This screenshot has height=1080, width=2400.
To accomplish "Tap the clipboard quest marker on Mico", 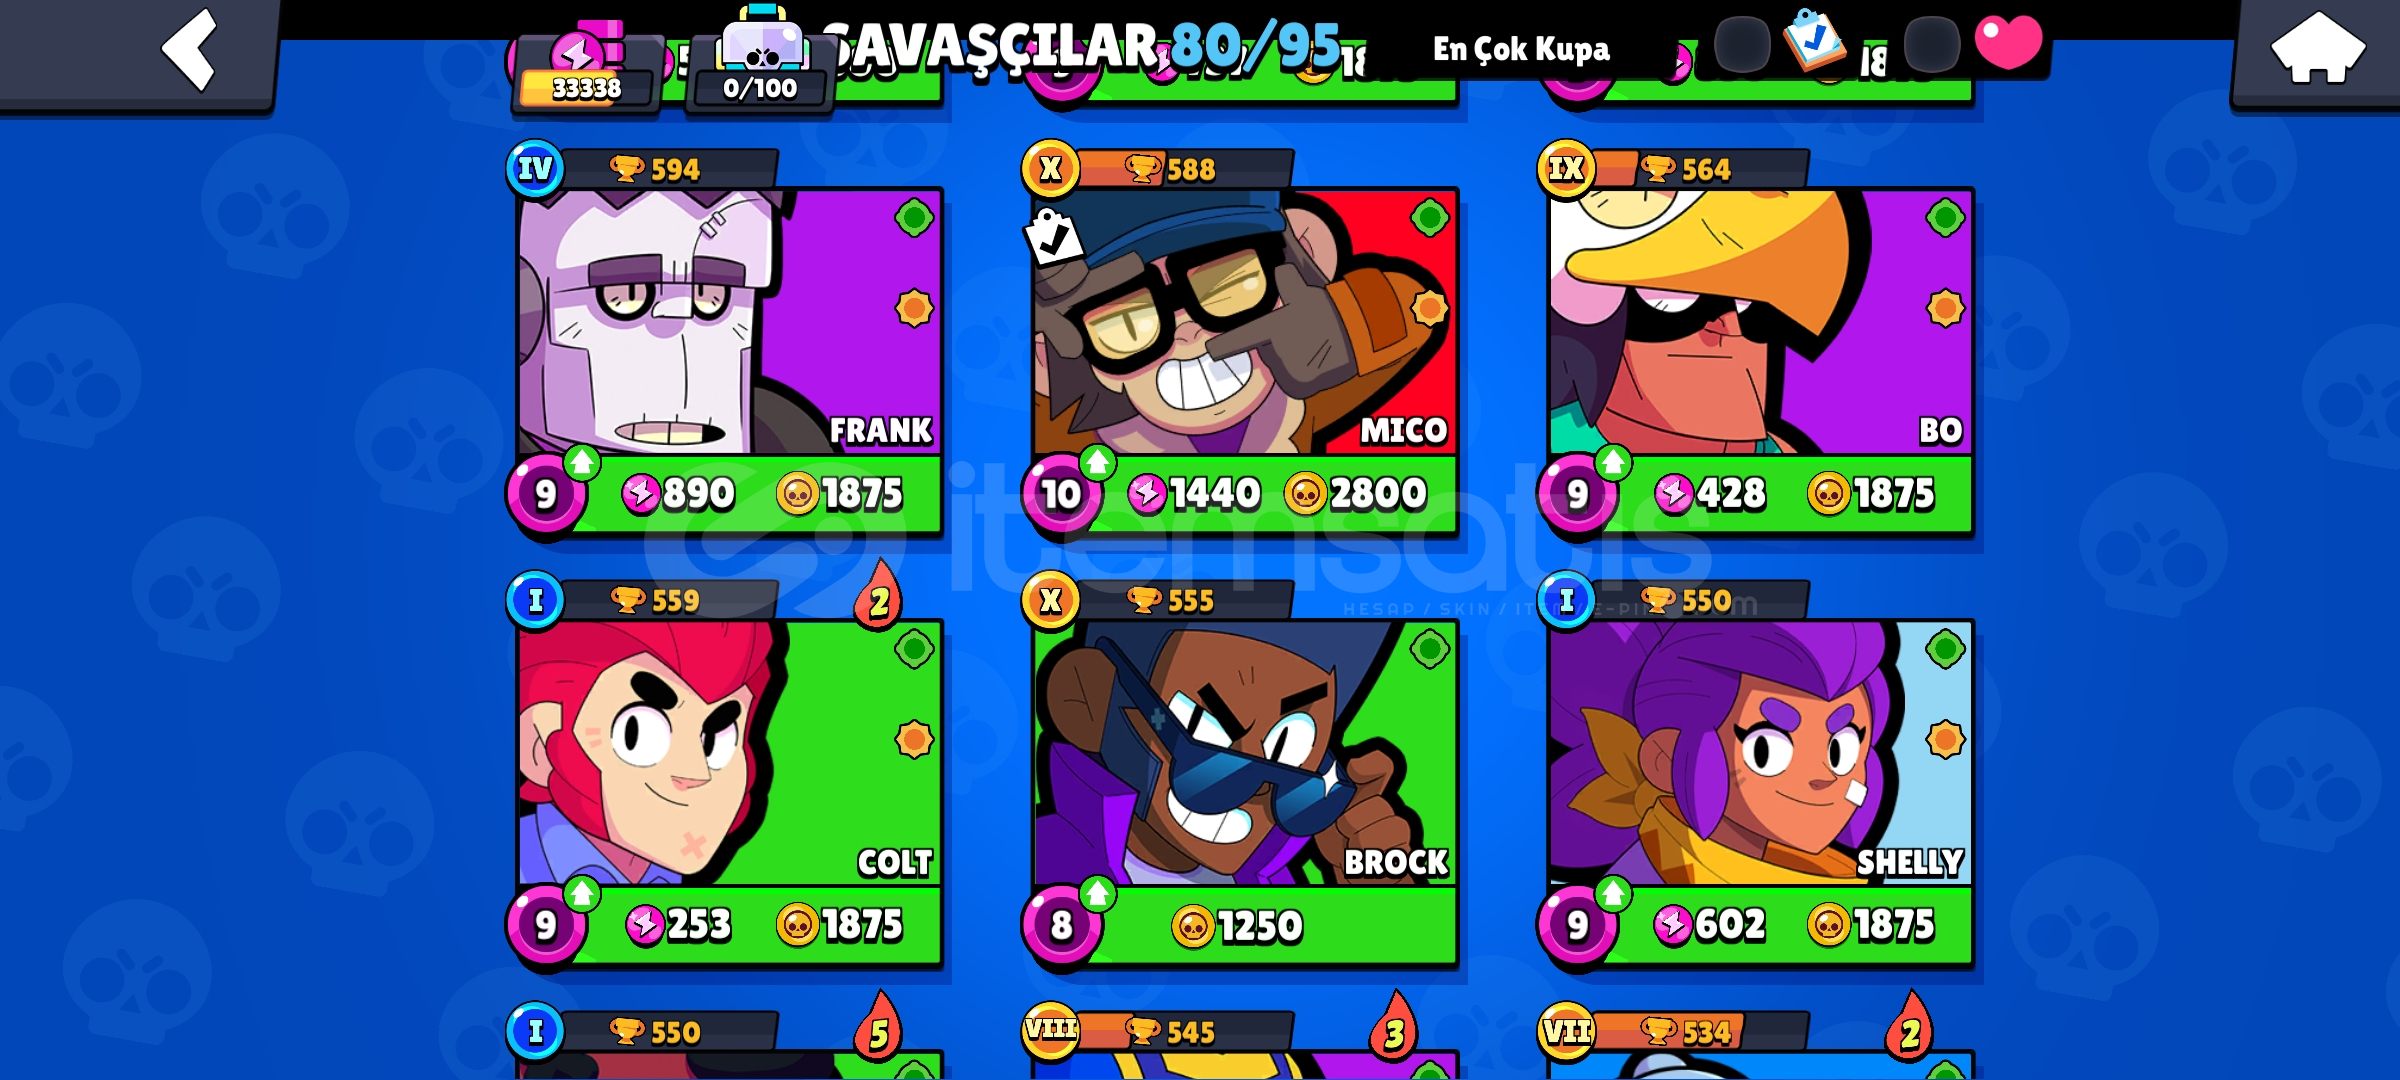I will [1053, 237].
